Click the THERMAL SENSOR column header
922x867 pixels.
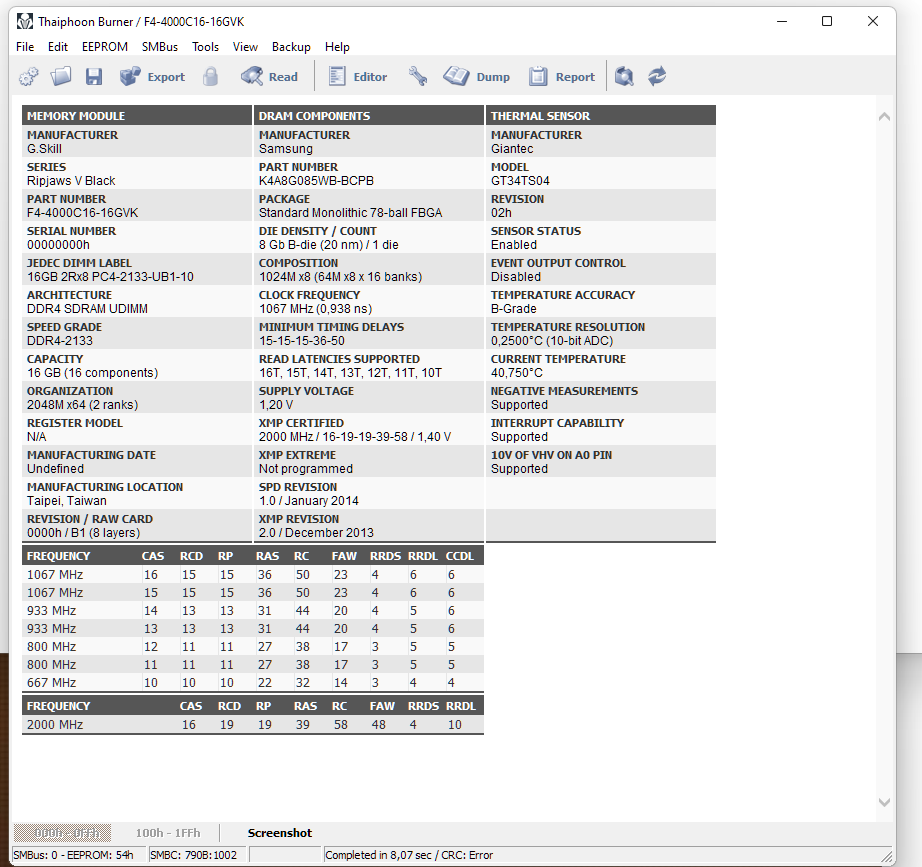(x=601, y=115)
